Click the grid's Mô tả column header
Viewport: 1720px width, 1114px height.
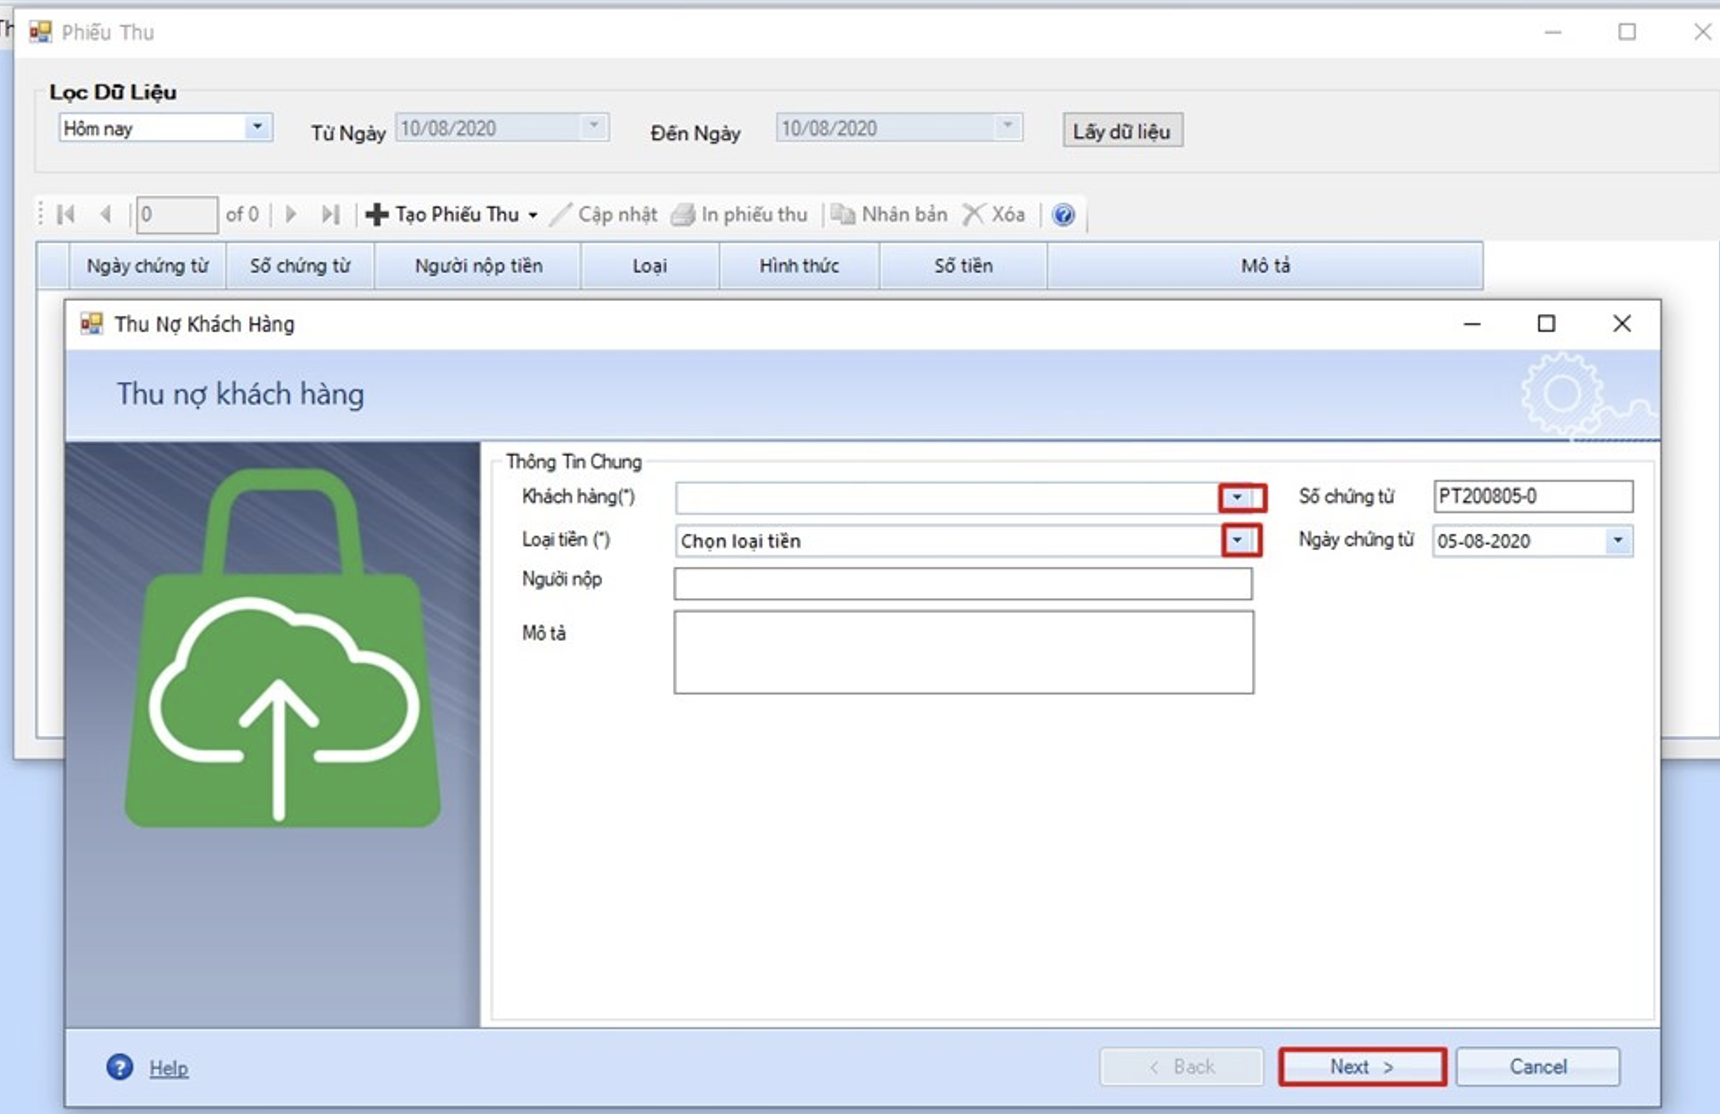point(1265,266)
